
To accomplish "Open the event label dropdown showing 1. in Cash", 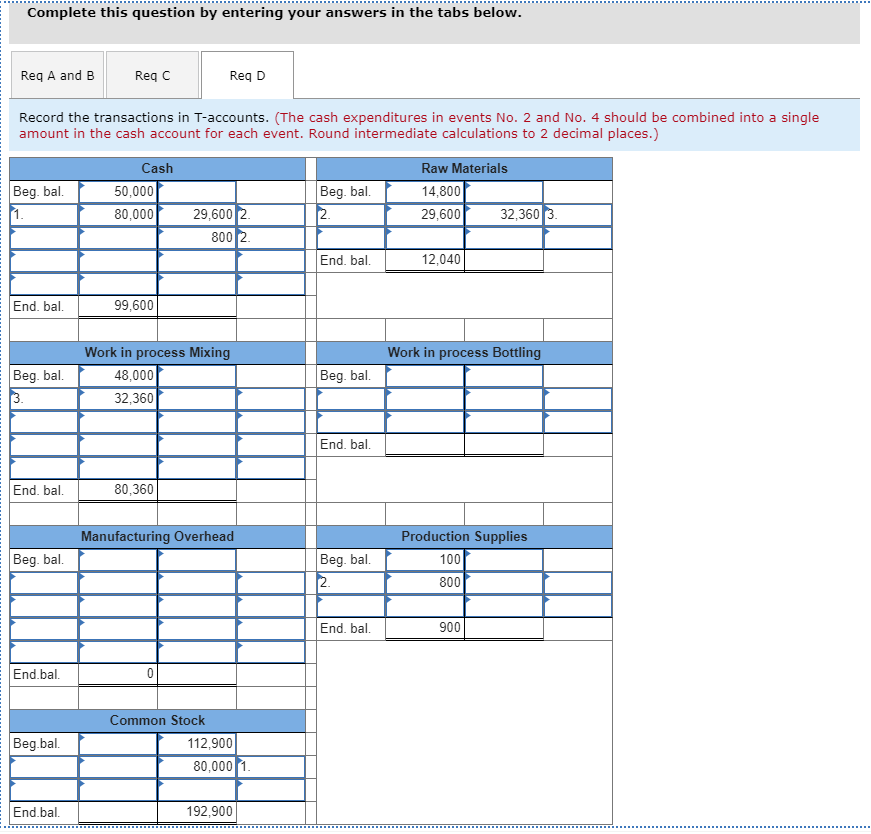I will (x=44, y=214).
